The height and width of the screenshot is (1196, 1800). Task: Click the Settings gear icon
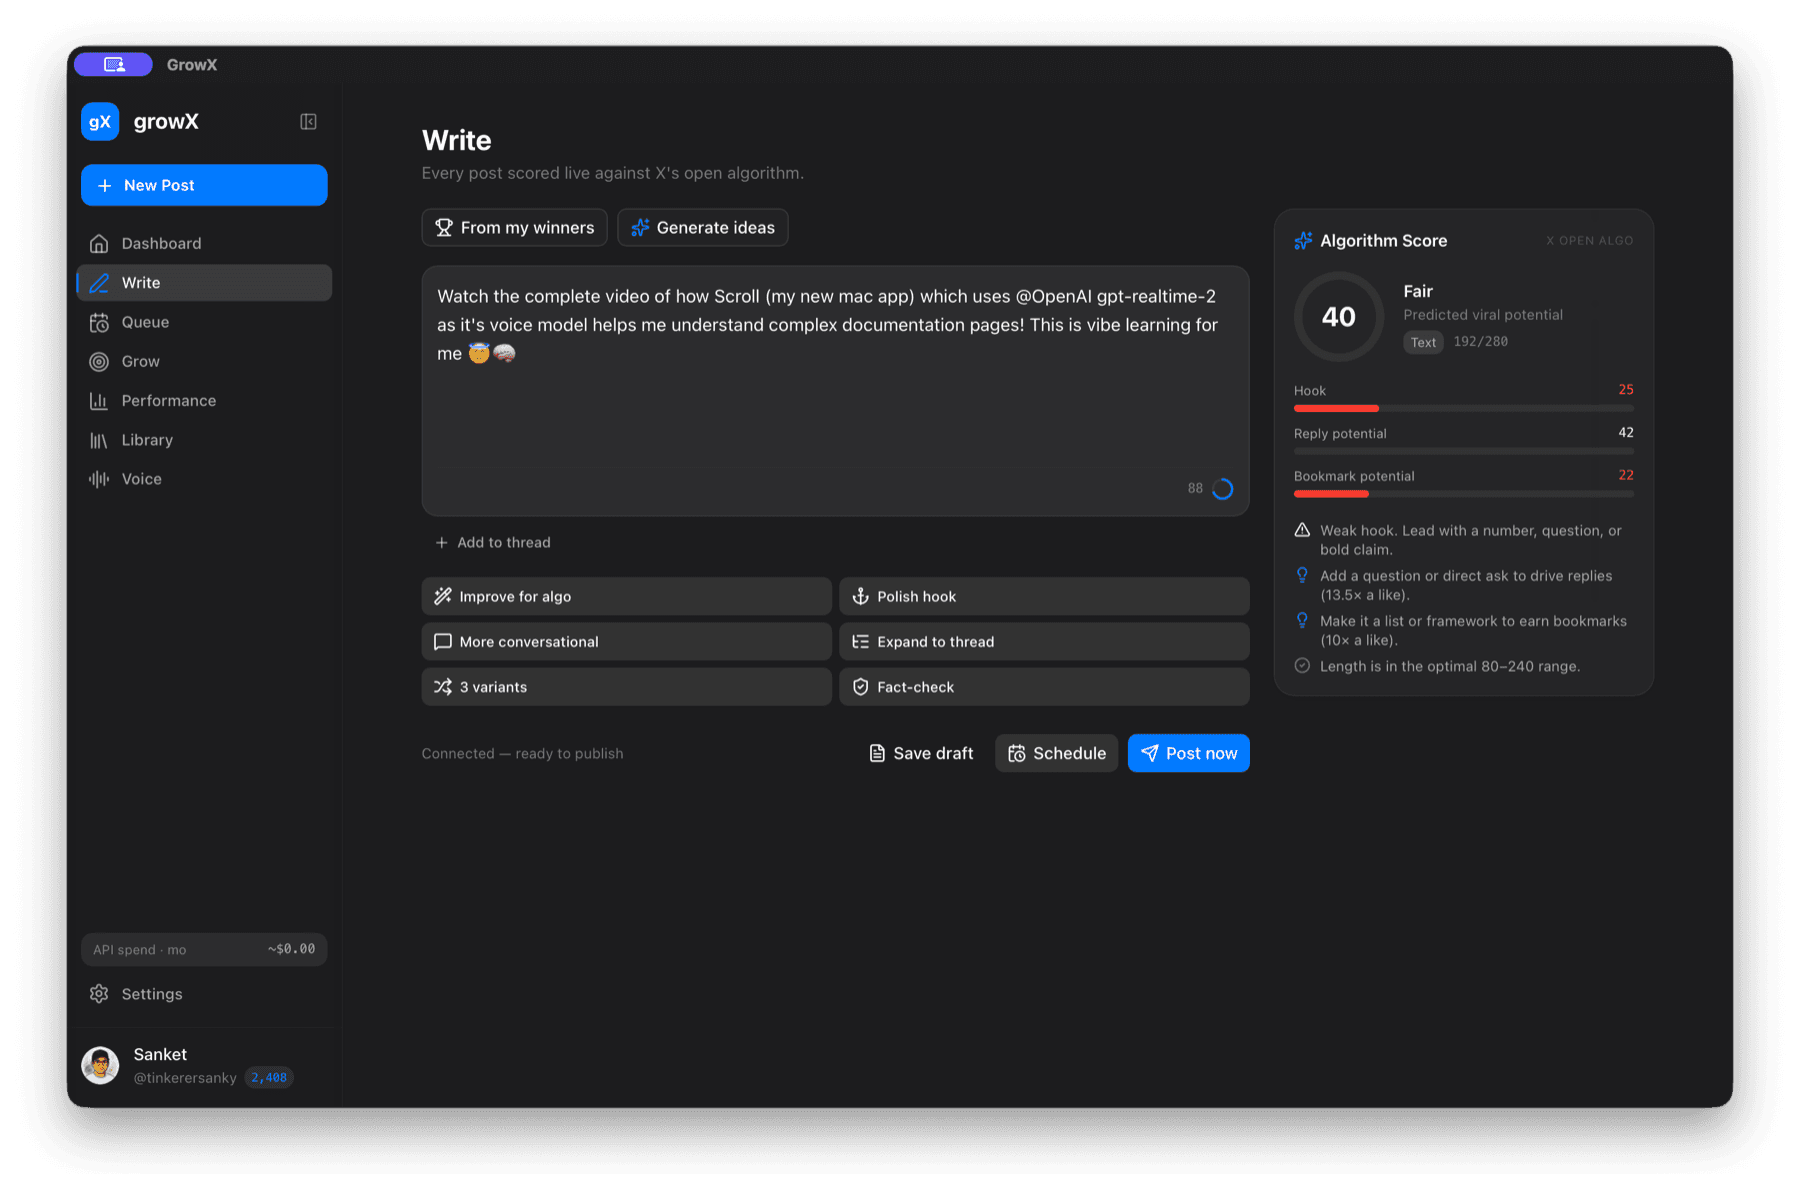click(x=99, y=994)
